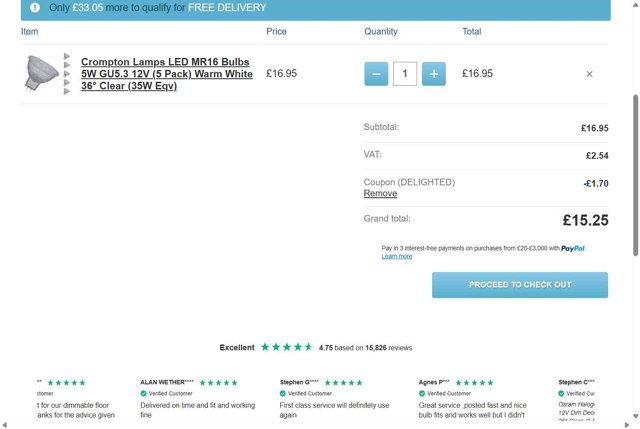Click reviewer name Agnes P
Viewport: 640px width, 429px height.
(434, 382)
